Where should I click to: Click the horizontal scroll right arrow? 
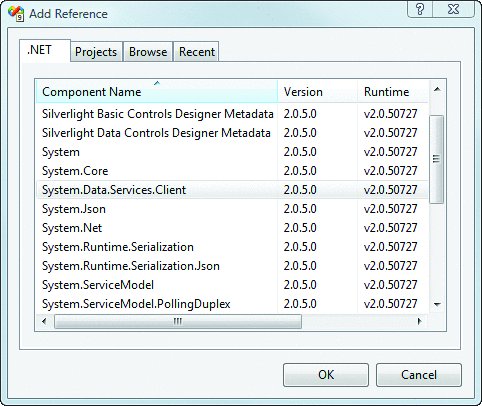click(419, 321)
